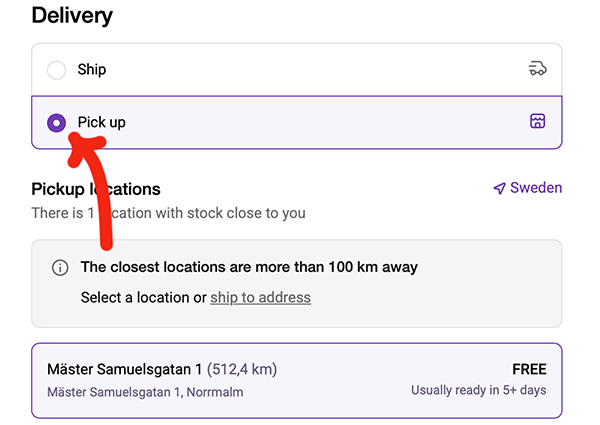Click the "Ship" option label
The image size is (600, 425).
tap(92, 70)
